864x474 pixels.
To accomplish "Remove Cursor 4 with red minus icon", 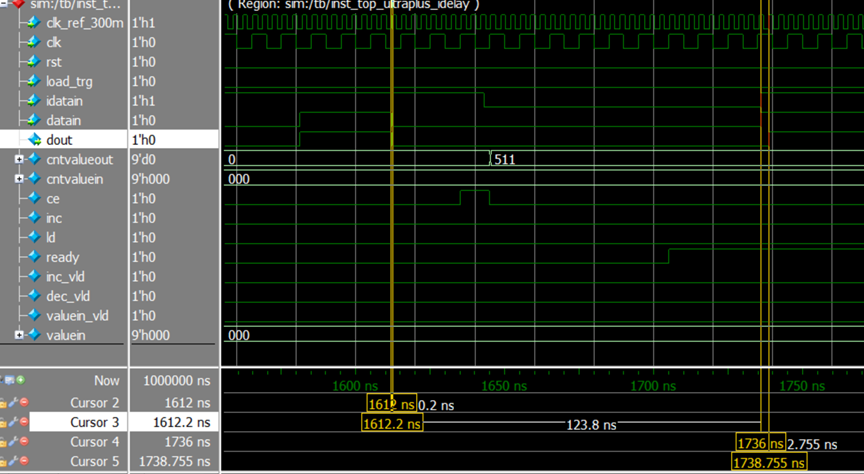I will click(x=24, y=442).
